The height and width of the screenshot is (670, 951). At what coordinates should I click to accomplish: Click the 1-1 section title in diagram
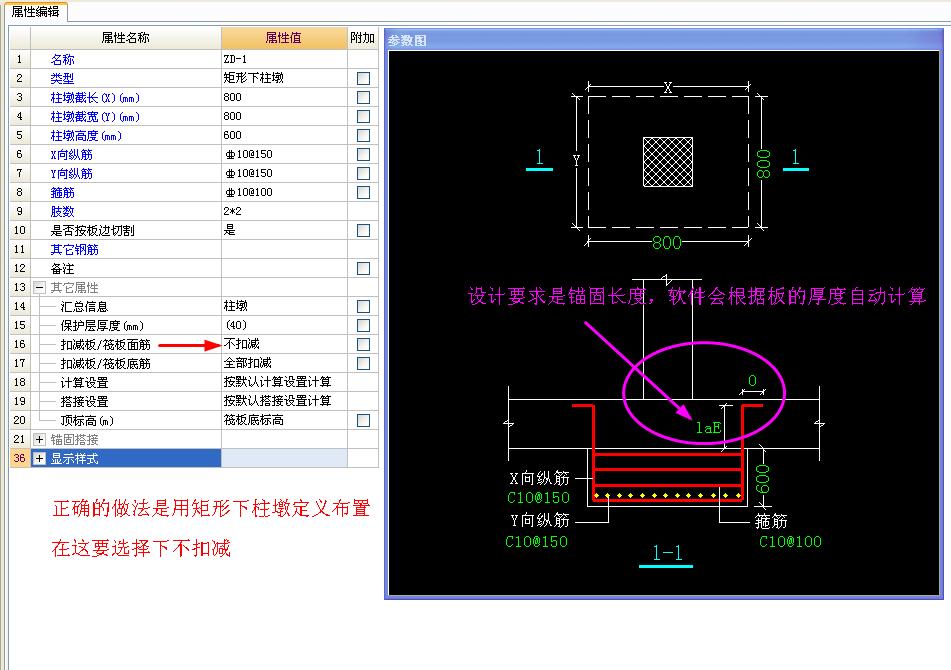tap(667, 552)
